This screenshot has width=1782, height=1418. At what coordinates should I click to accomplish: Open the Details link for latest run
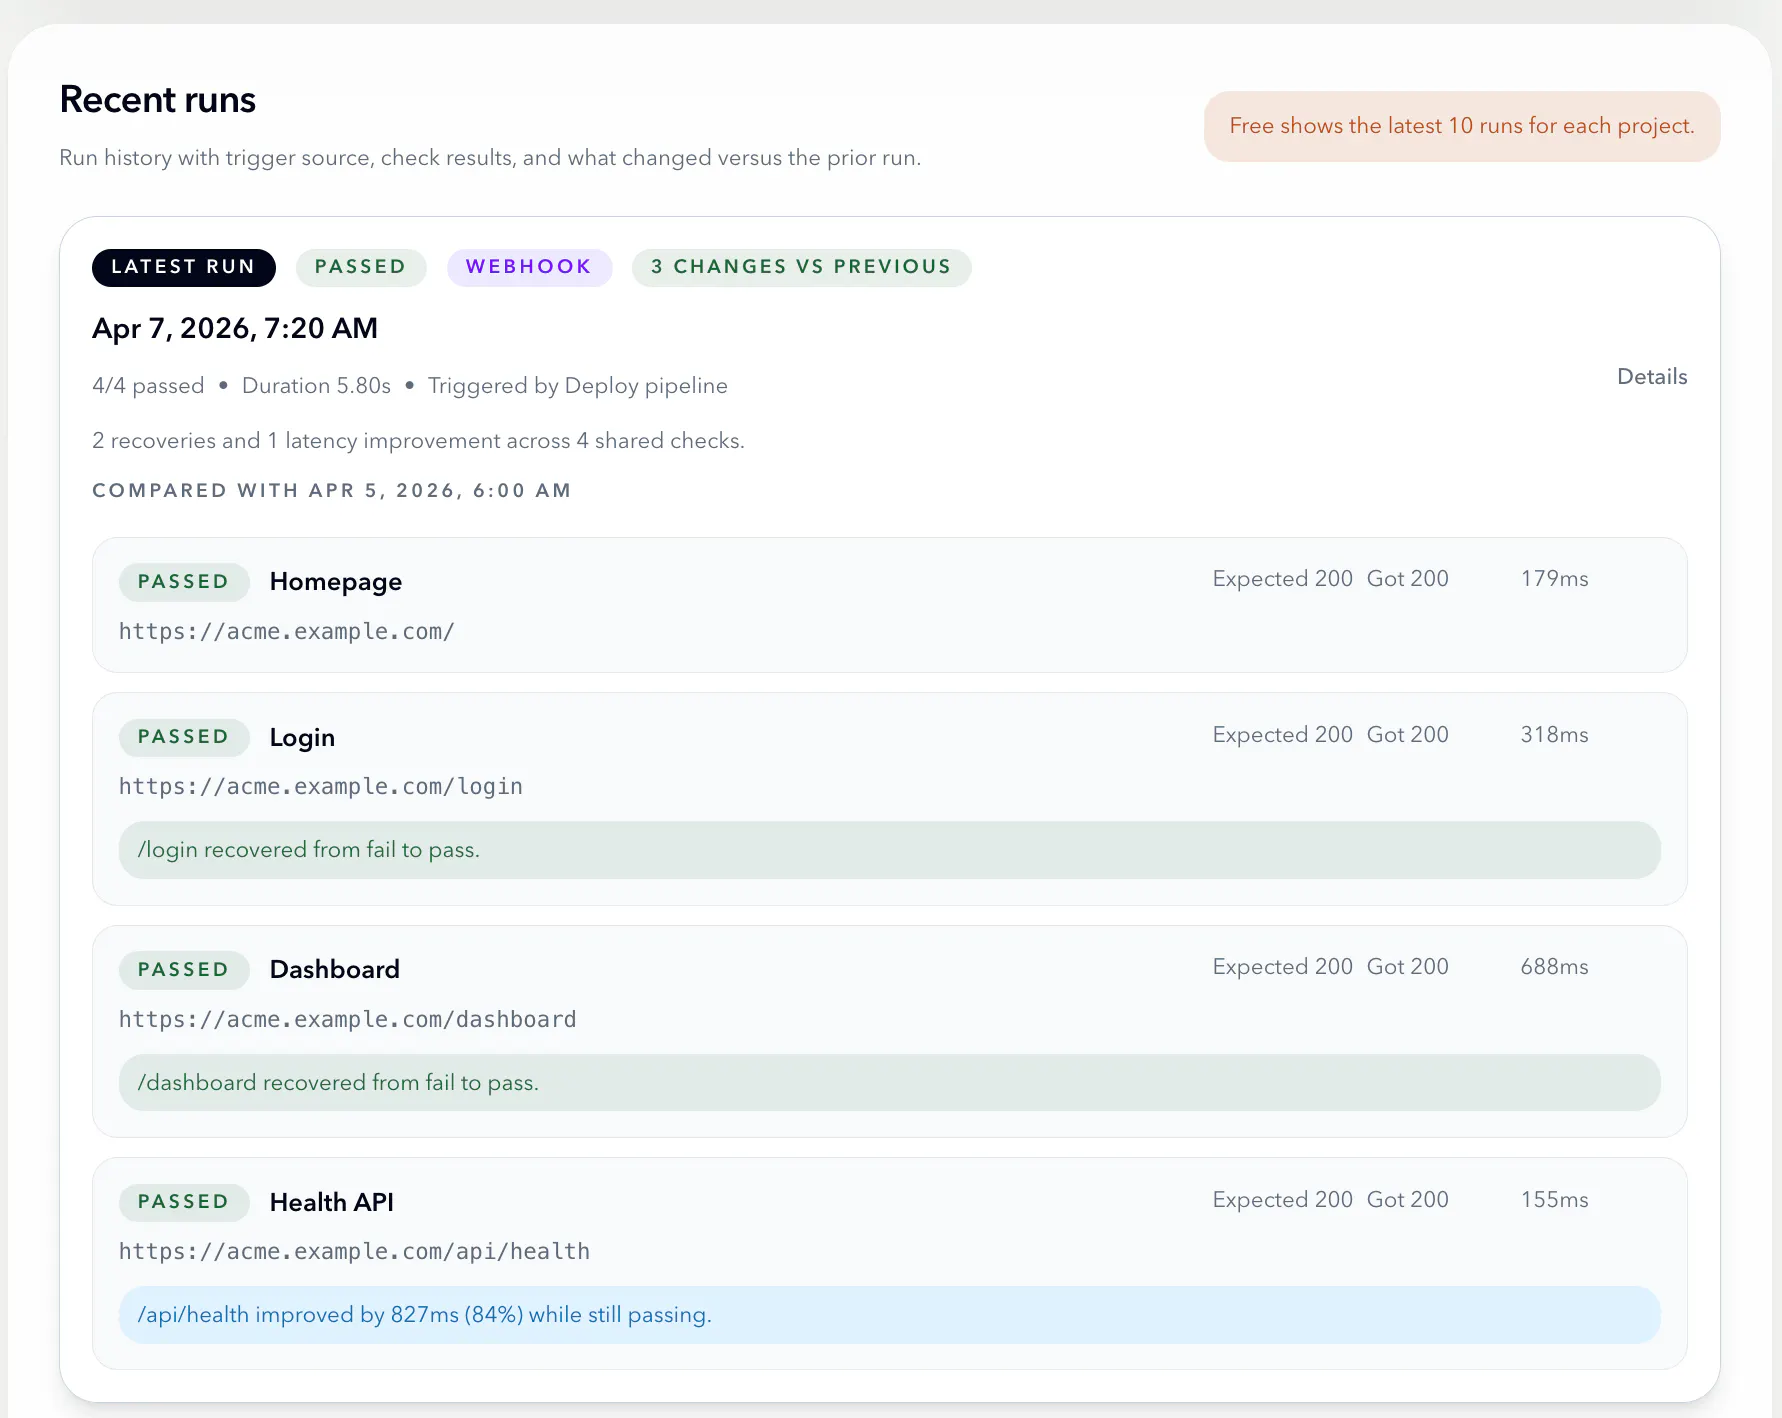(1652, 376)
